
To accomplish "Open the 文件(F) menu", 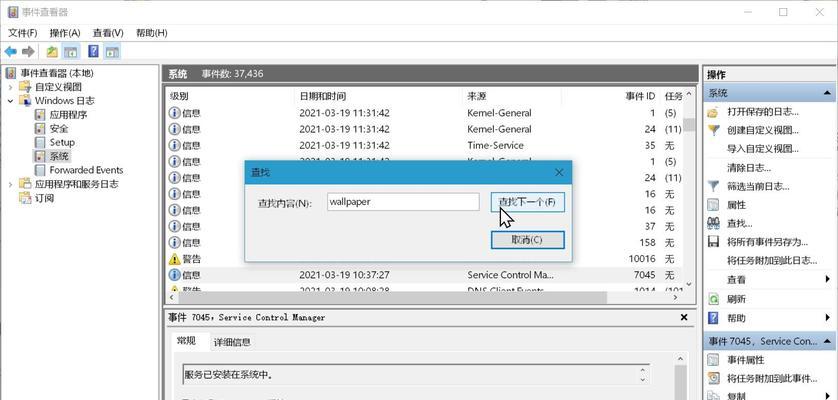I will (x=22, y=33).
